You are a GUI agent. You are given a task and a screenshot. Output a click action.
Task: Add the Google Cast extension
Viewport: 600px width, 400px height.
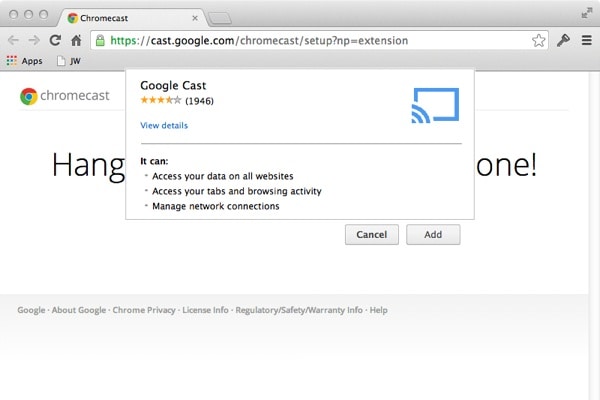coord(433,235)
